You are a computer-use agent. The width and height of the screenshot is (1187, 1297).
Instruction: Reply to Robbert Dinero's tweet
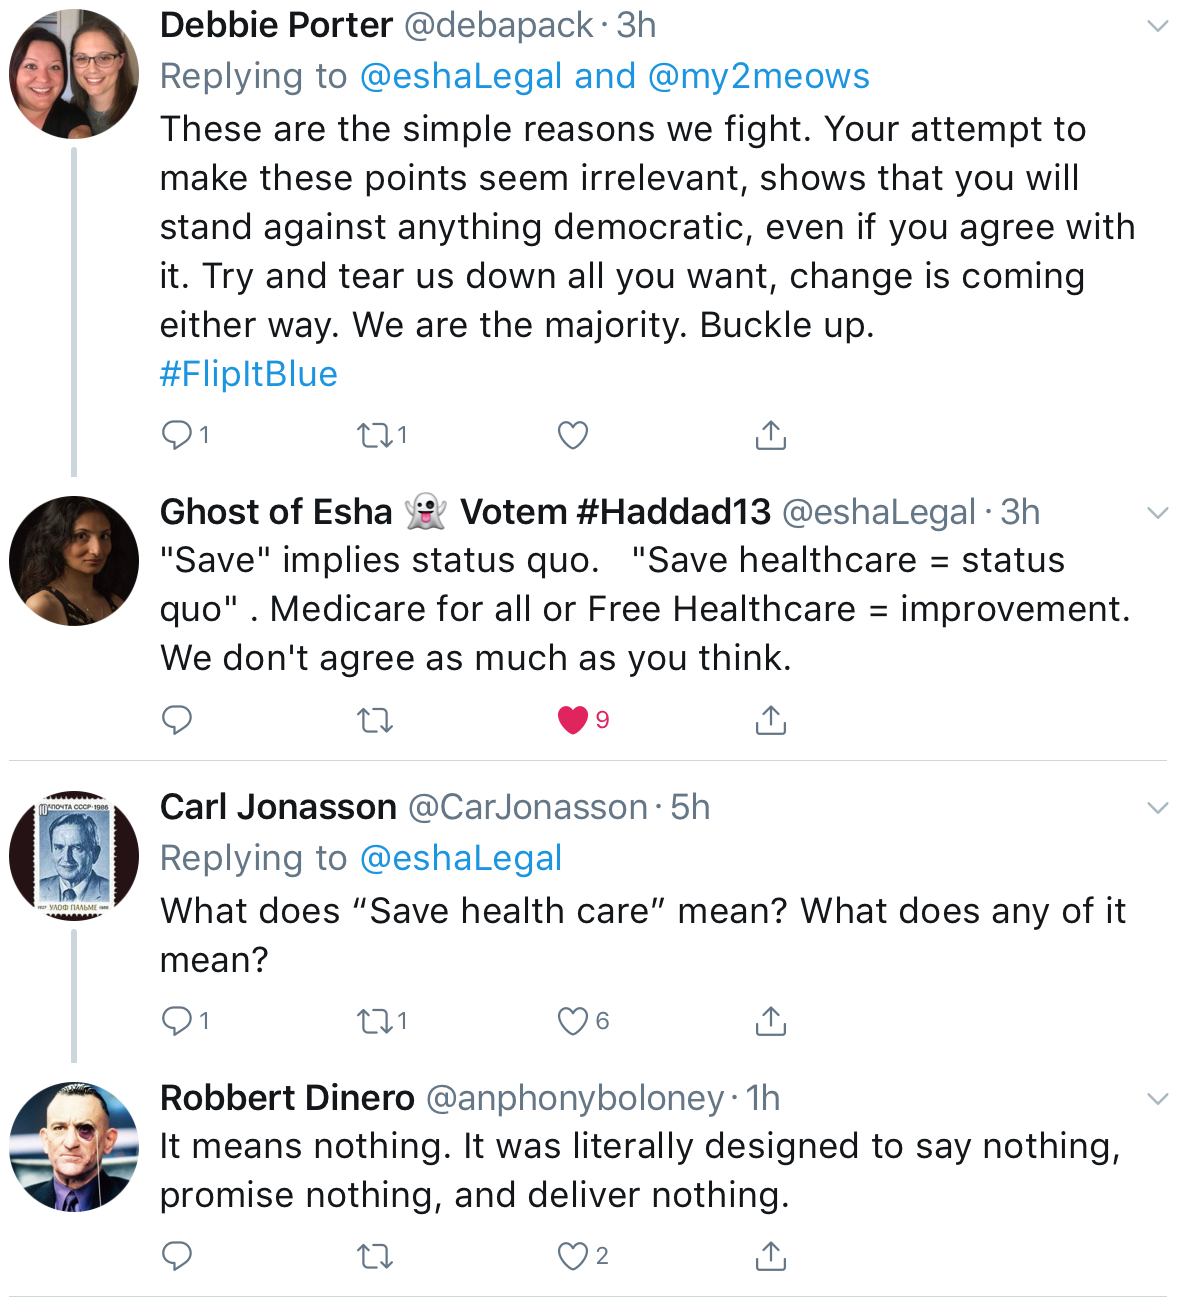pos(177,1256)
